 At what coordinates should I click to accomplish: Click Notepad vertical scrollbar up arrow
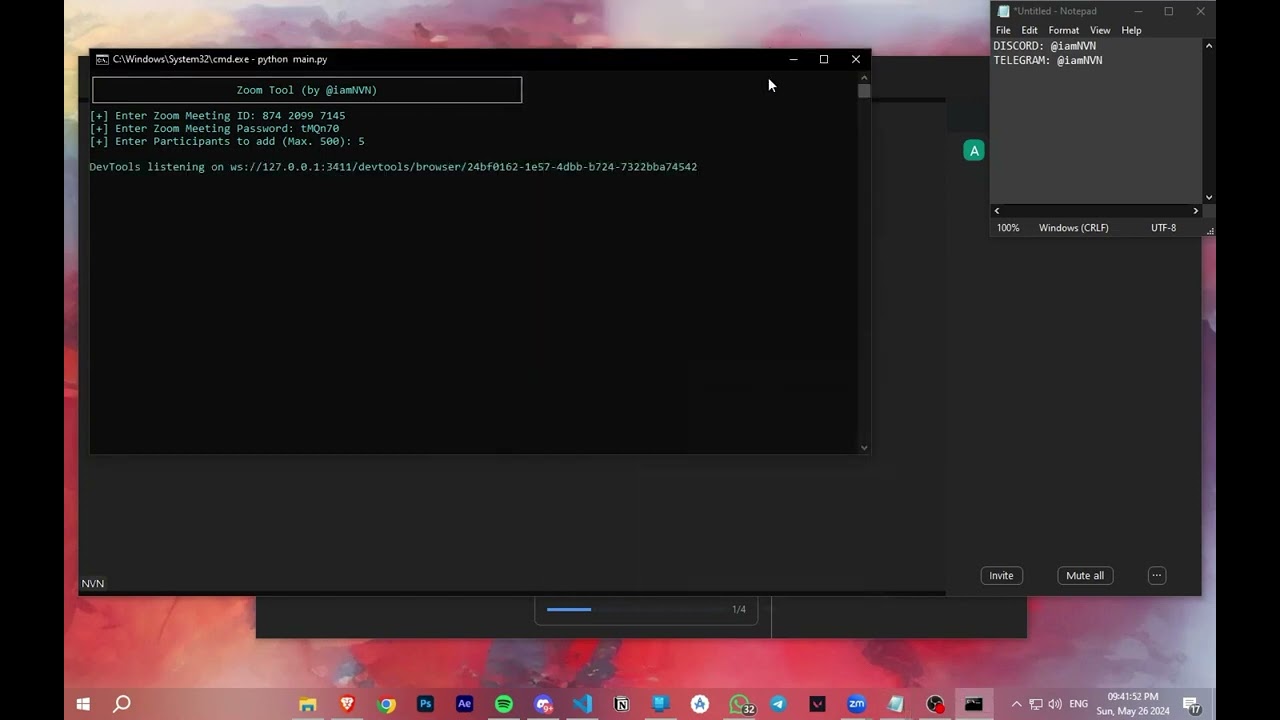[1209, 46]
